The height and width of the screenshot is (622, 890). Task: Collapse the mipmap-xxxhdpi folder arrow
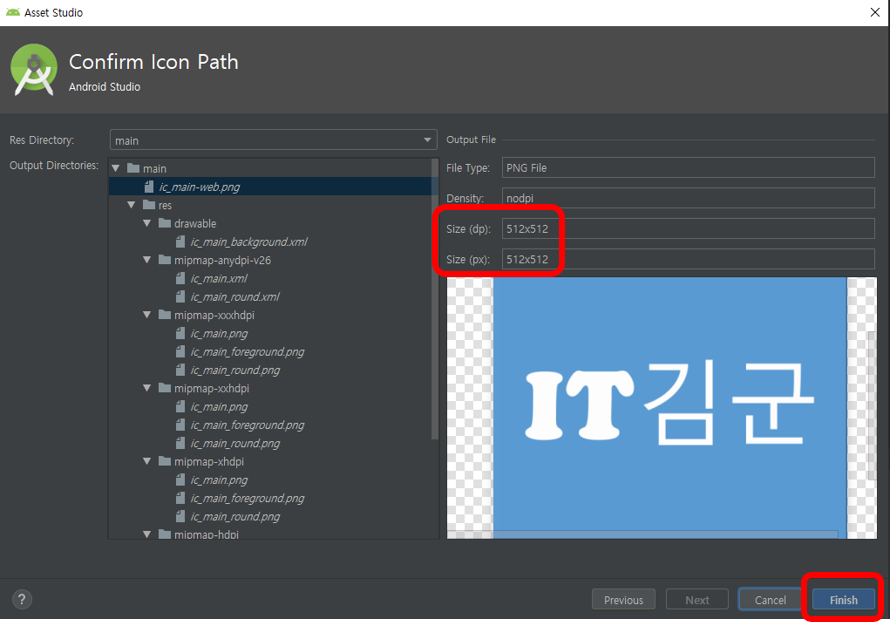point(147,314)
